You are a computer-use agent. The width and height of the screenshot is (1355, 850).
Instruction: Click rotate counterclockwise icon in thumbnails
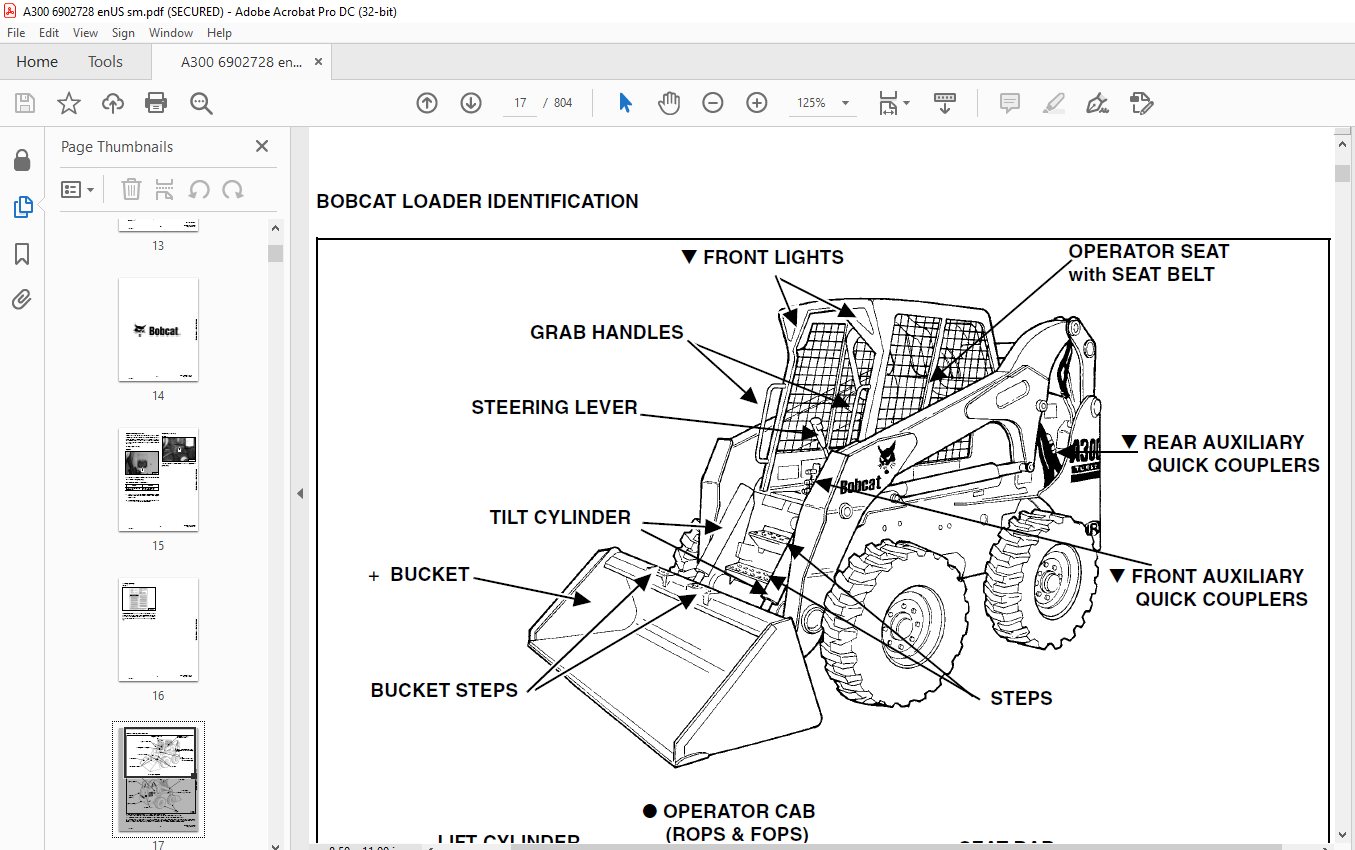(199, 189)
